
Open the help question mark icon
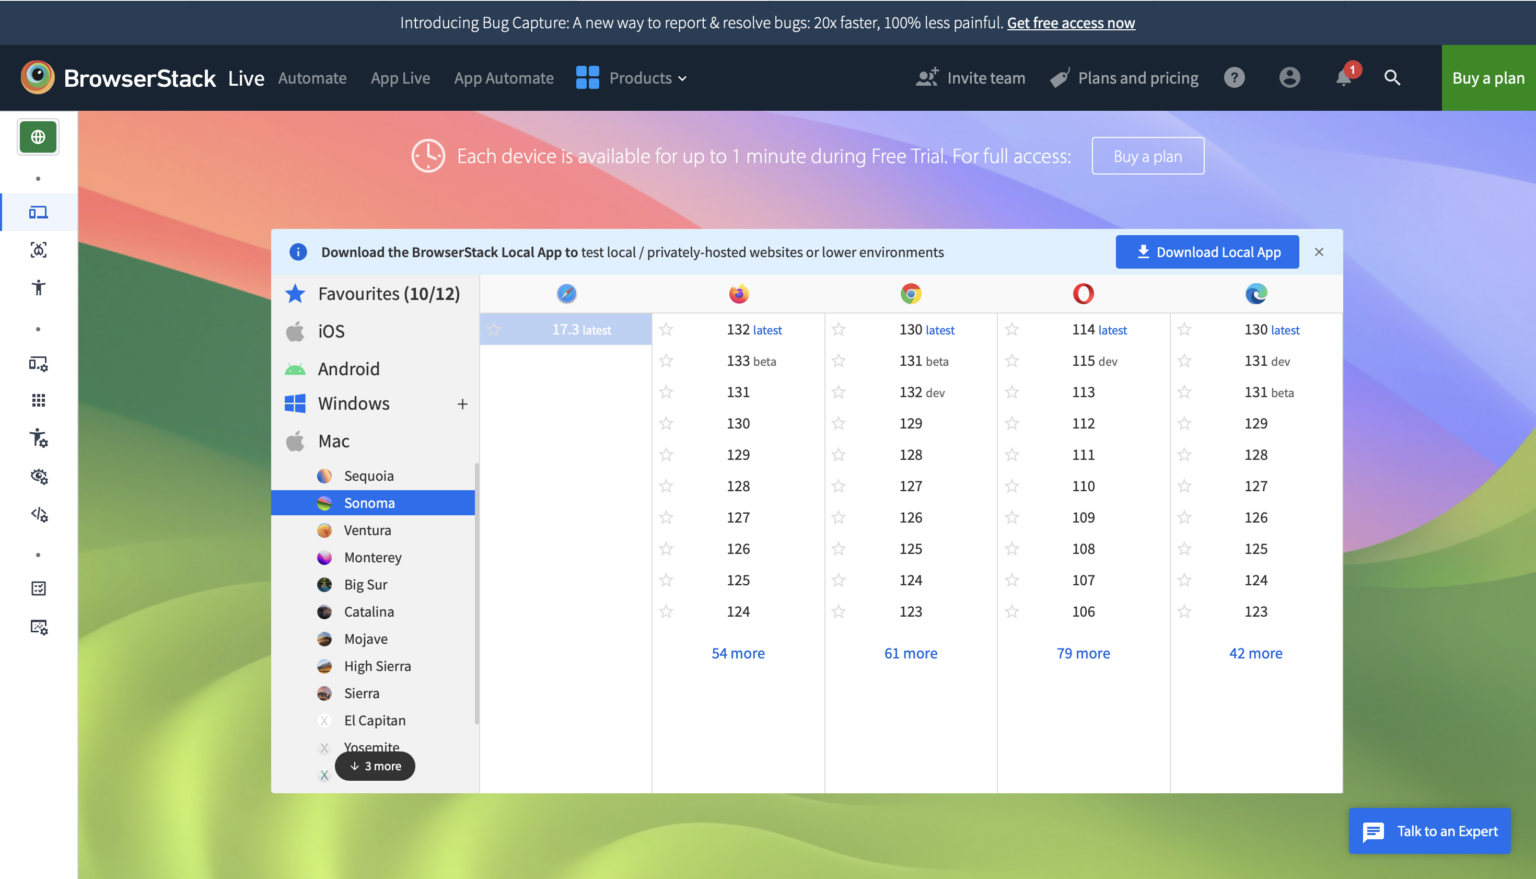1235,78
